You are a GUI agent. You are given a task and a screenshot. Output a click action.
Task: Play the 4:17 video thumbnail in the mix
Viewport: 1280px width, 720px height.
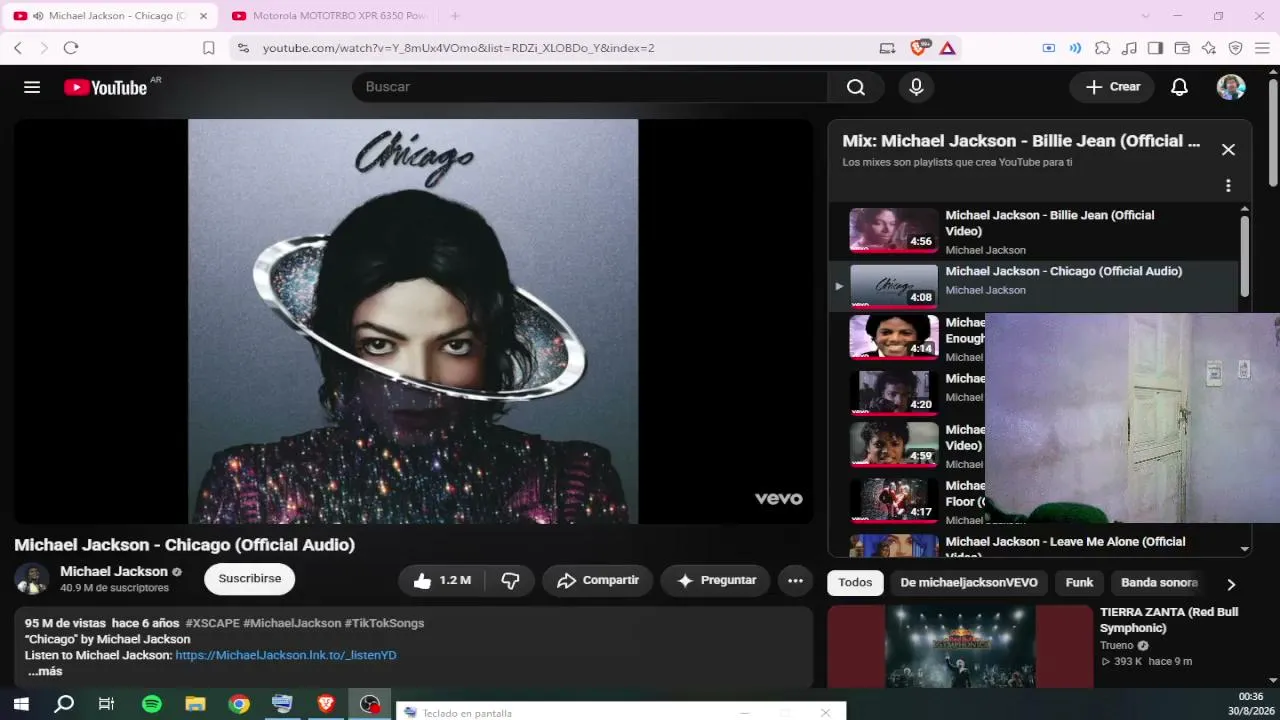894,500
